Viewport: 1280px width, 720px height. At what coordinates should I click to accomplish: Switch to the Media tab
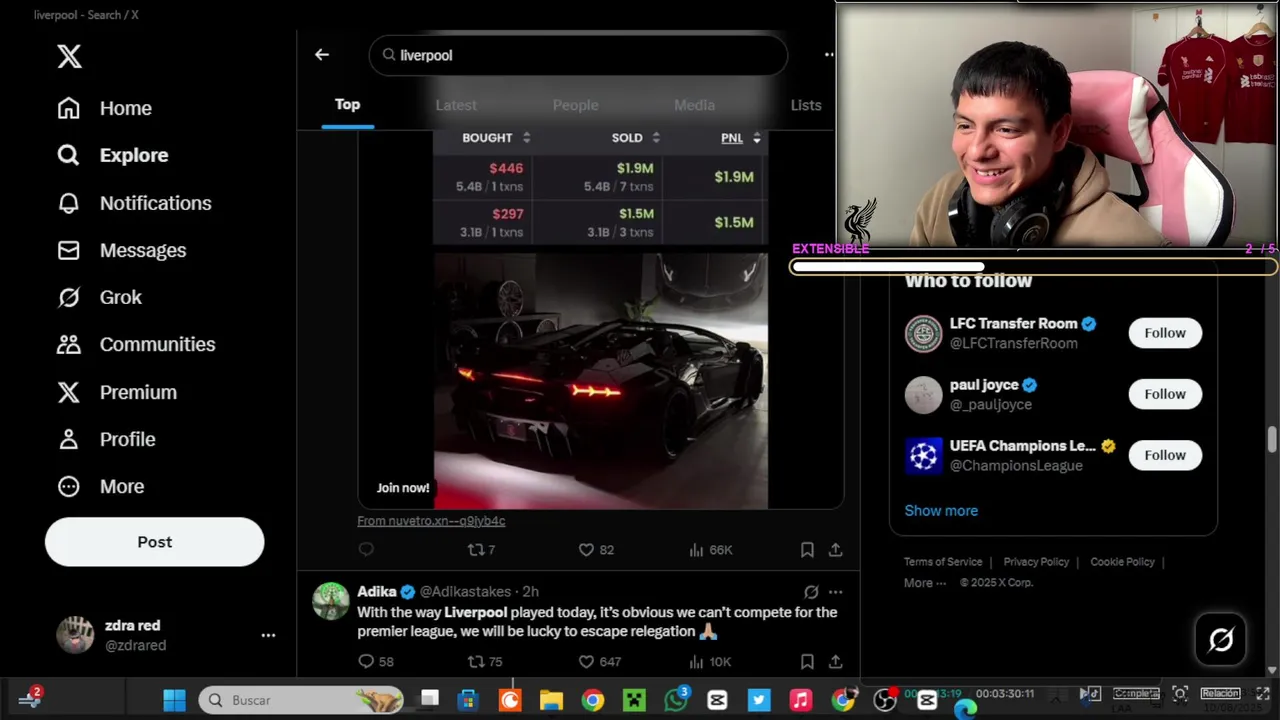[694, 105]
